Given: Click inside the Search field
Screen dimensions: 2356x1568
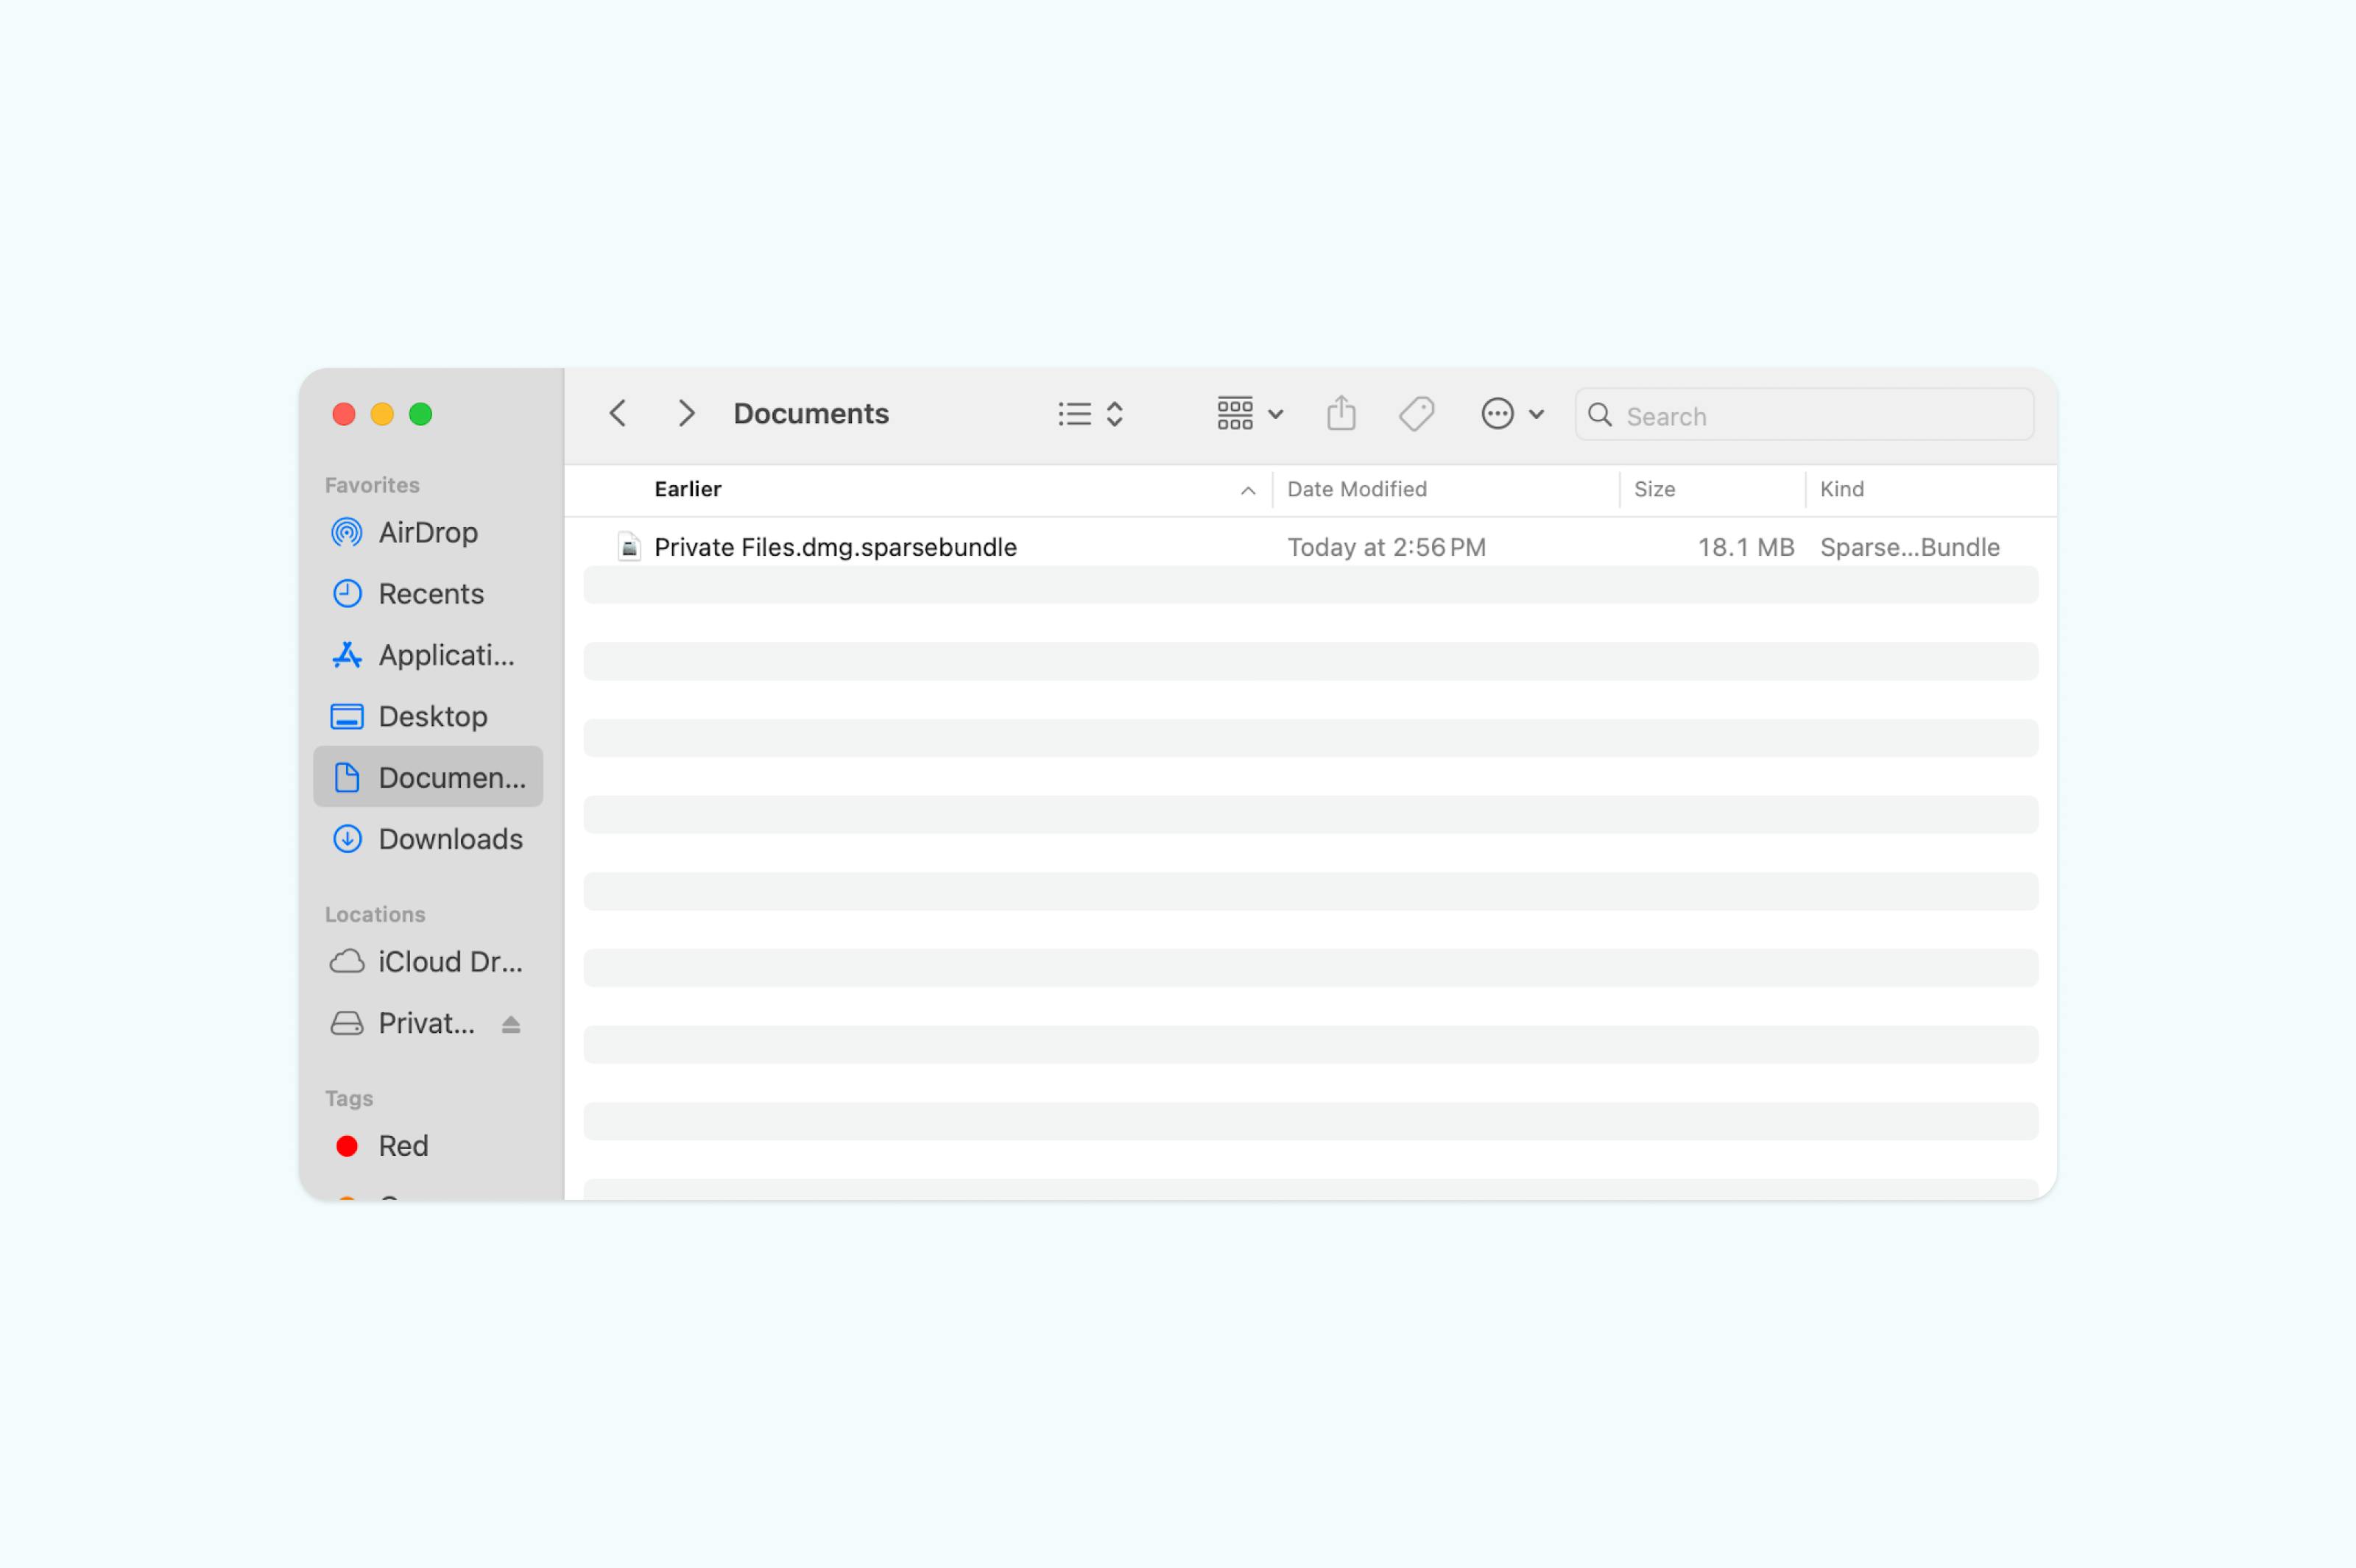Looking at the screenshot, I should pyautogui.click(x=1800, y=414).
